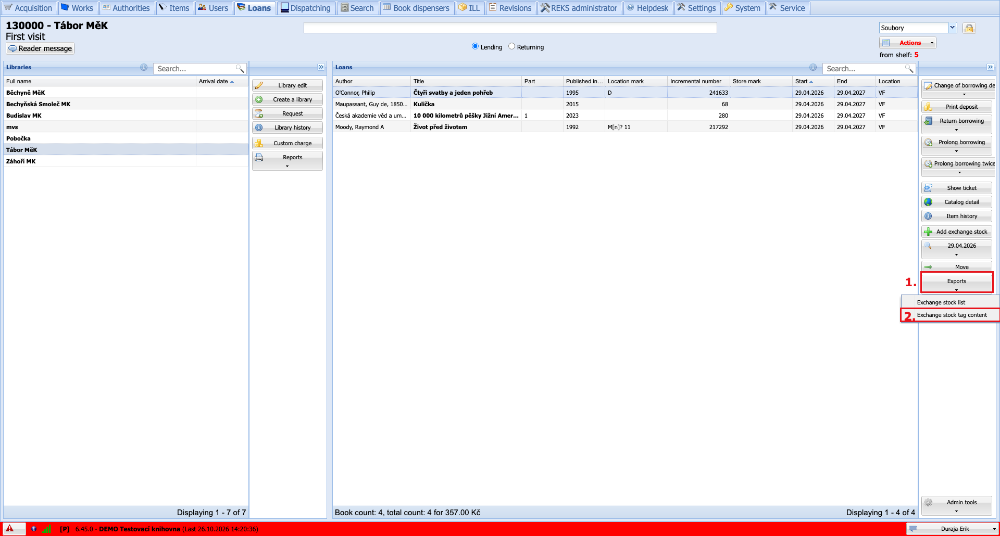Select Bechyně MěK library row
The width and height of the screenshot is (1000, 536).
click(126, 93)
